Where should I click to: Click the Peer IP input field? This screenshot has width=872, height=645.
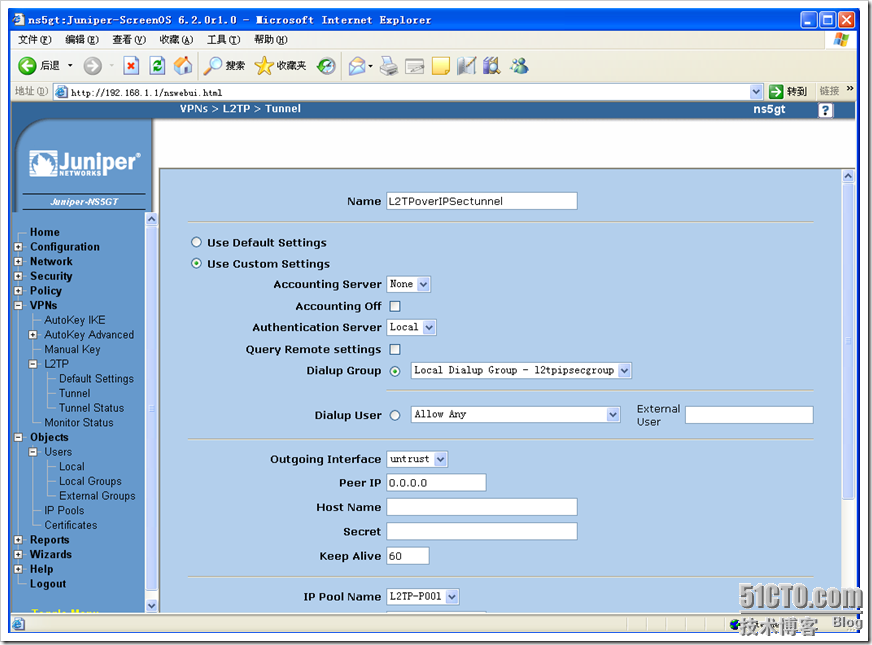436,483
